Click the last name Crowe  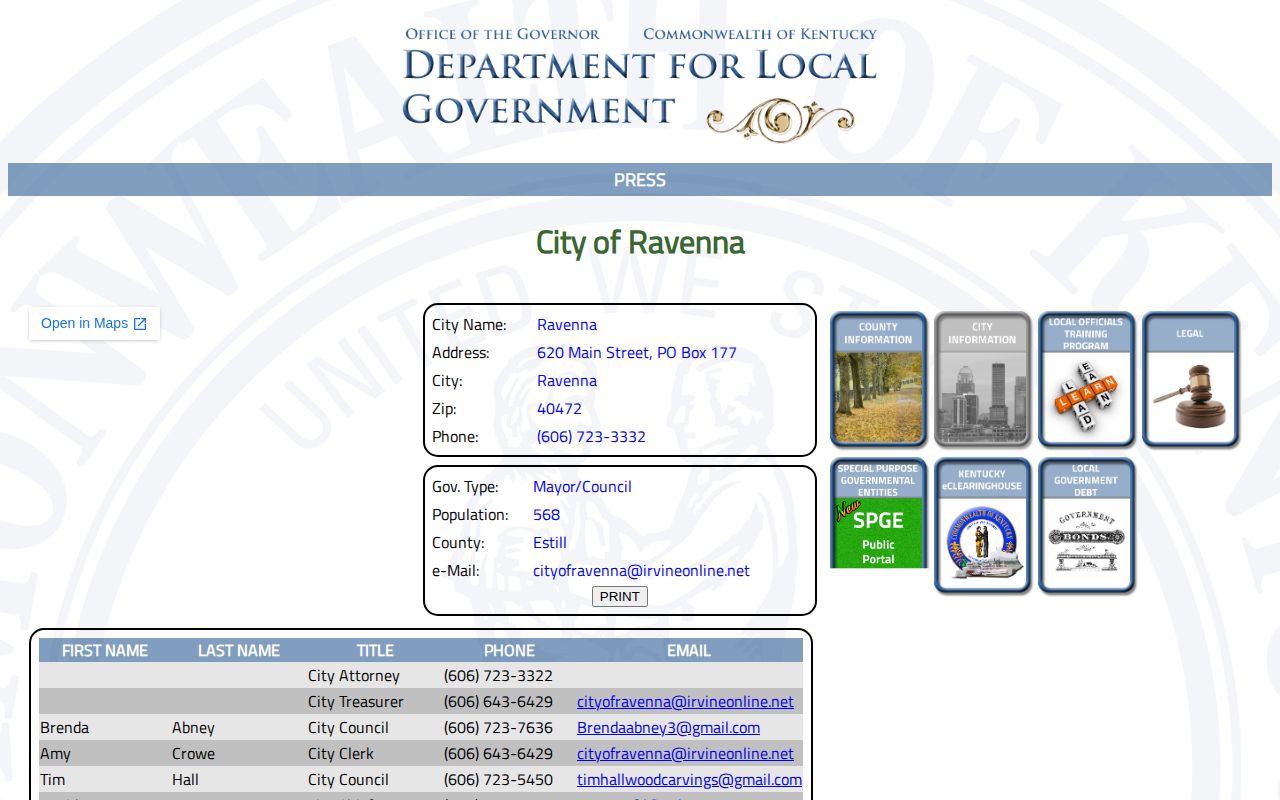tap(193, 754)
